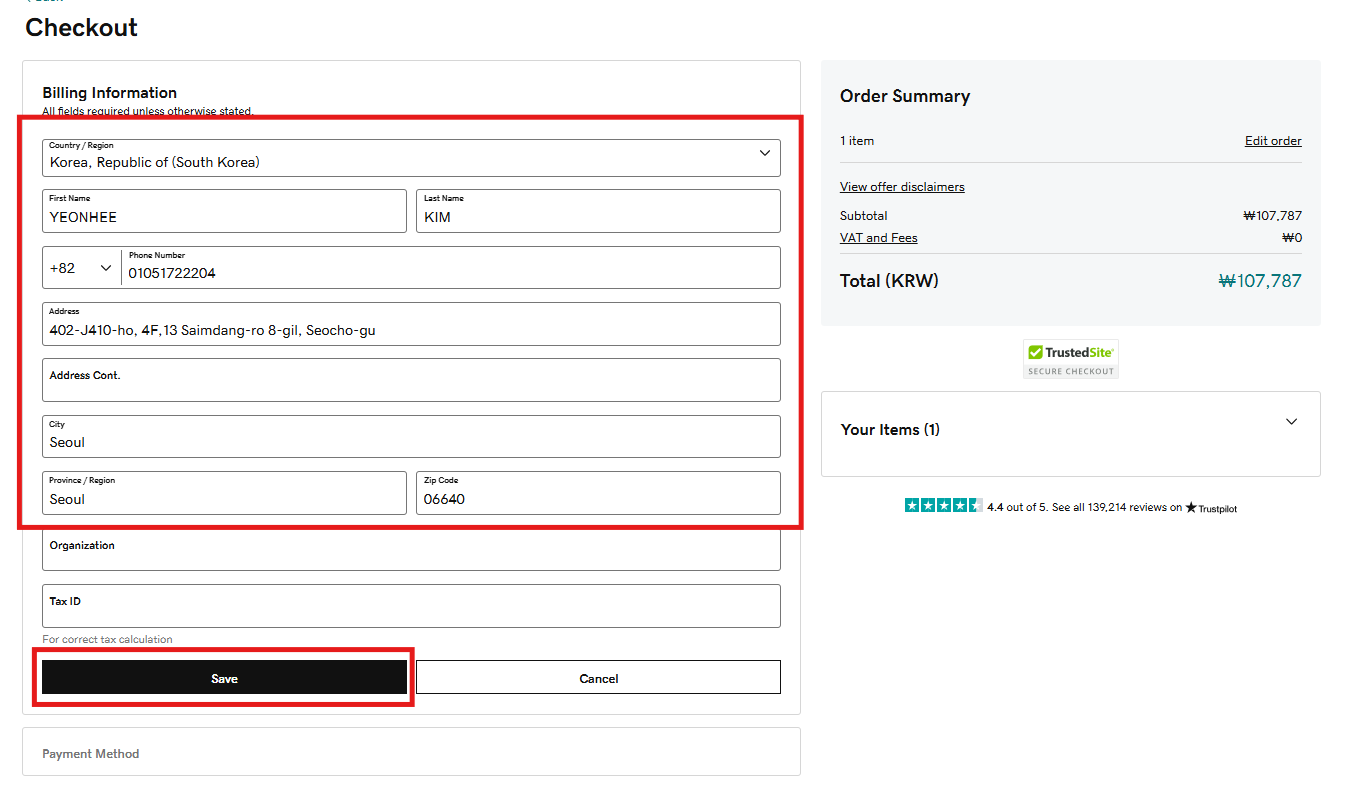Click the Last Name field containing KIM
The image size is (1347, 787).
tap(598, 211)
